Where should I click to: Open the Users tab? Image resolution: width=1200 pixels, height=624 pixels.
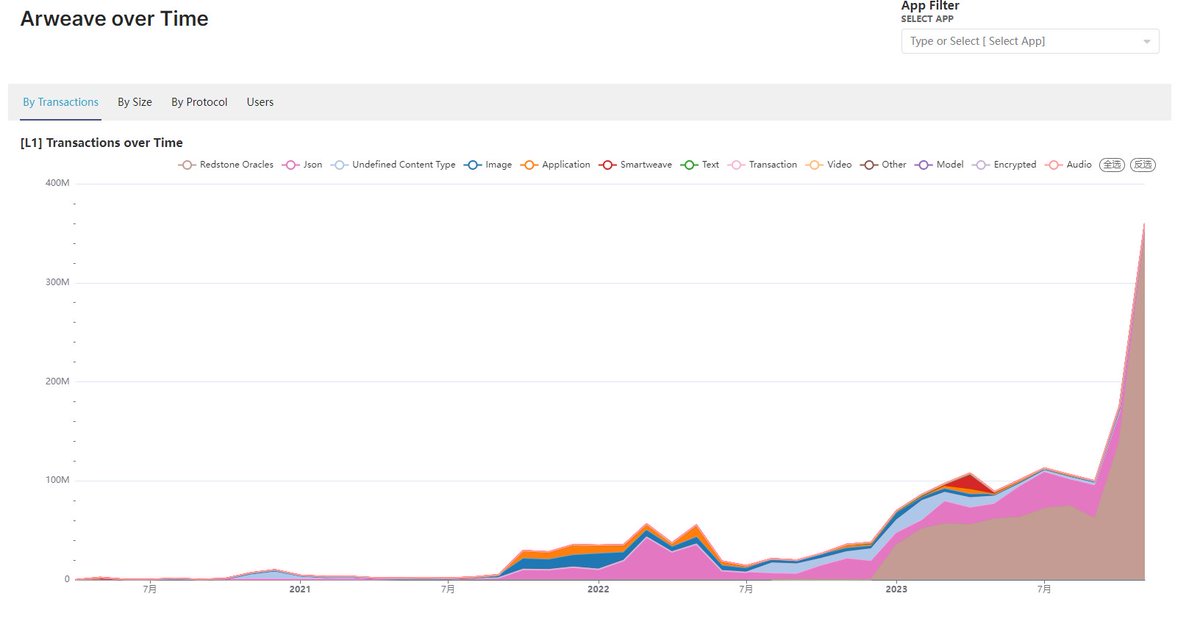pos(260,102)
